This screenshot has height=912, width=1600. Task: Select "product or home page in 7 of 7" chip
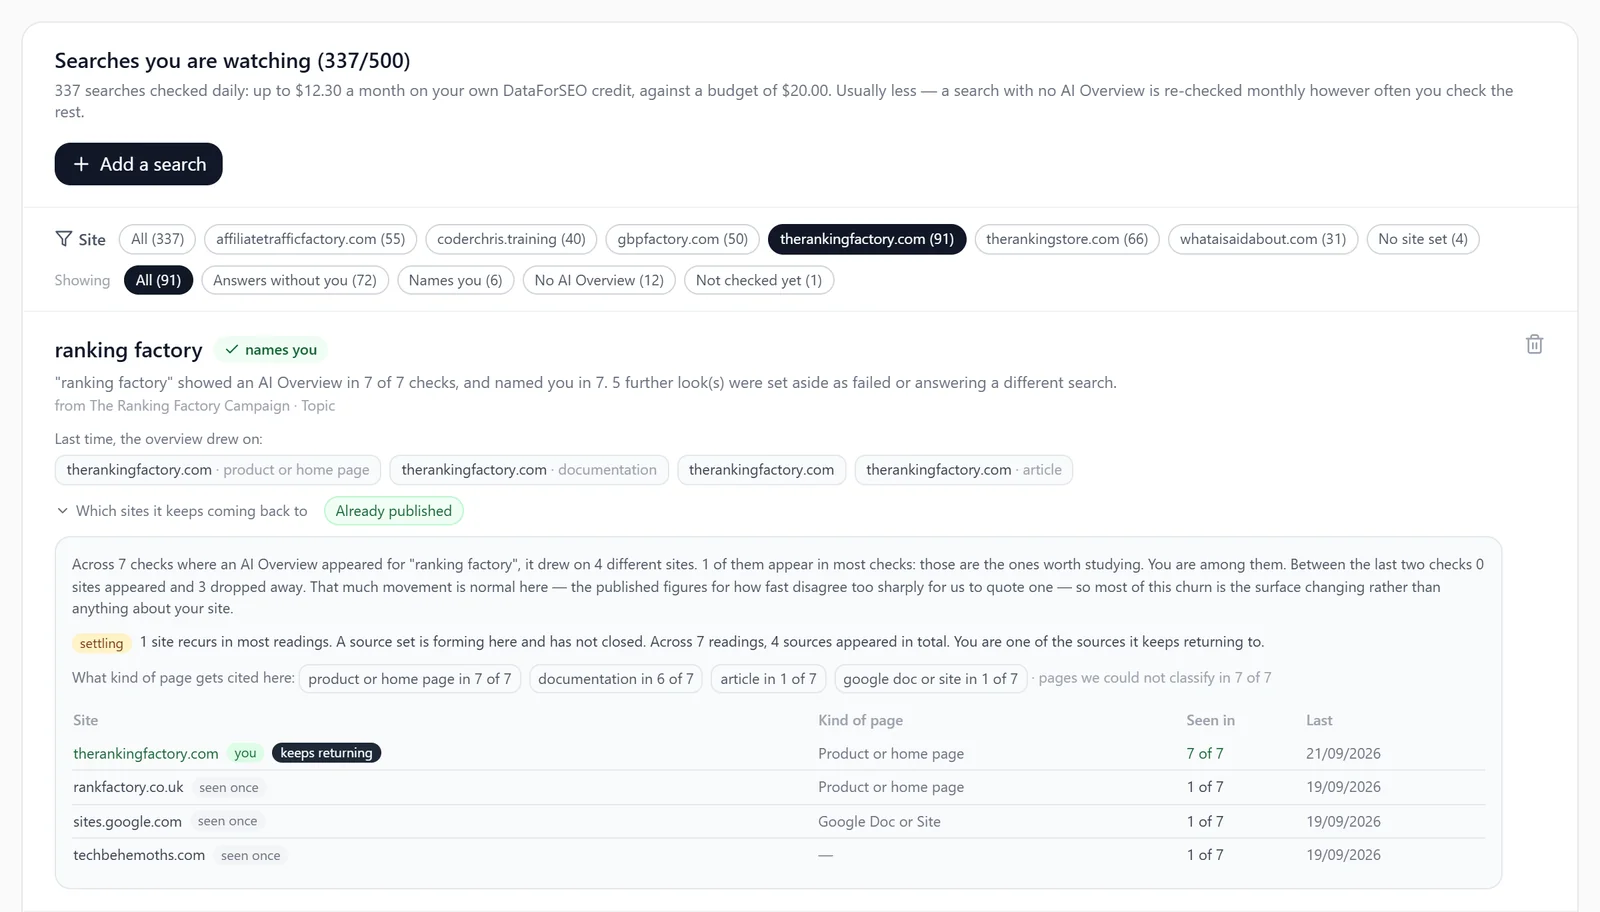tap(410, 679)
